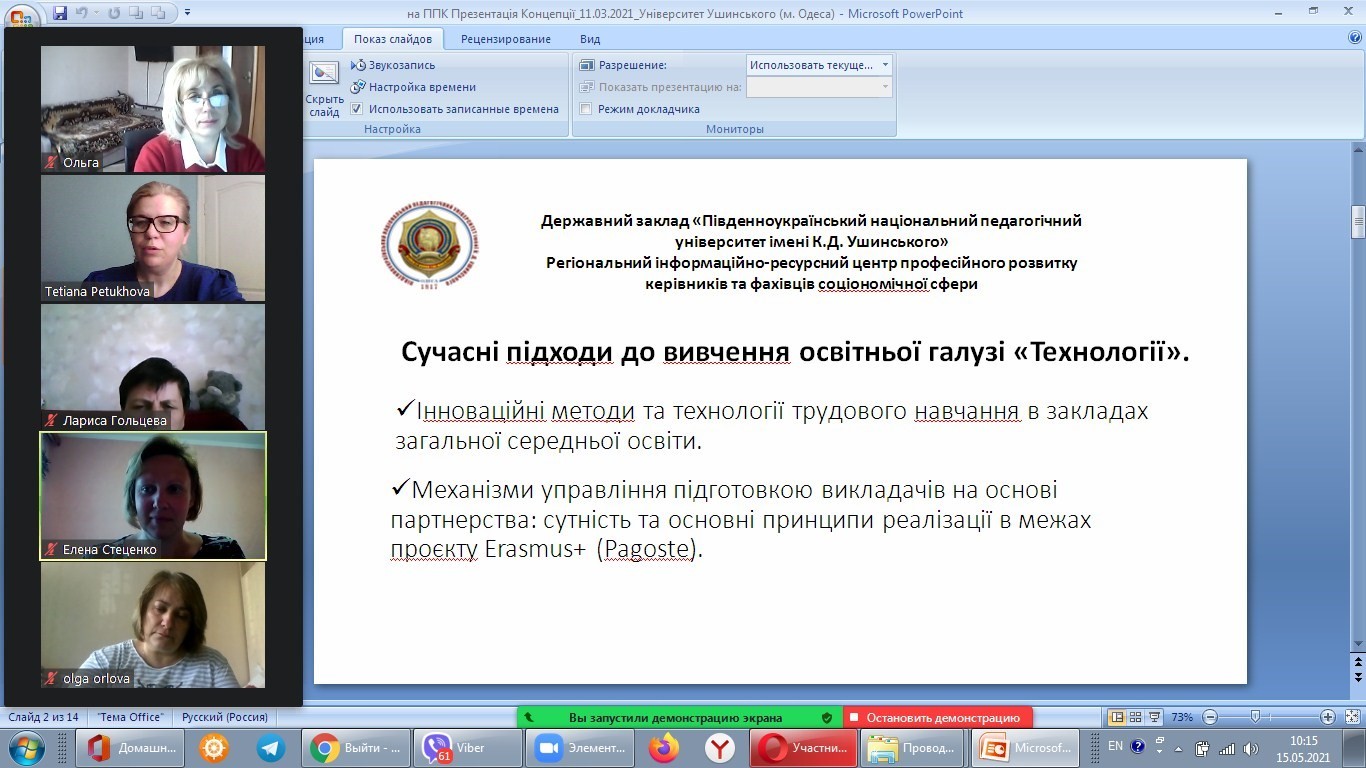
Task: Click the university emblem on the slide
Action: click(x=429, y=245)
